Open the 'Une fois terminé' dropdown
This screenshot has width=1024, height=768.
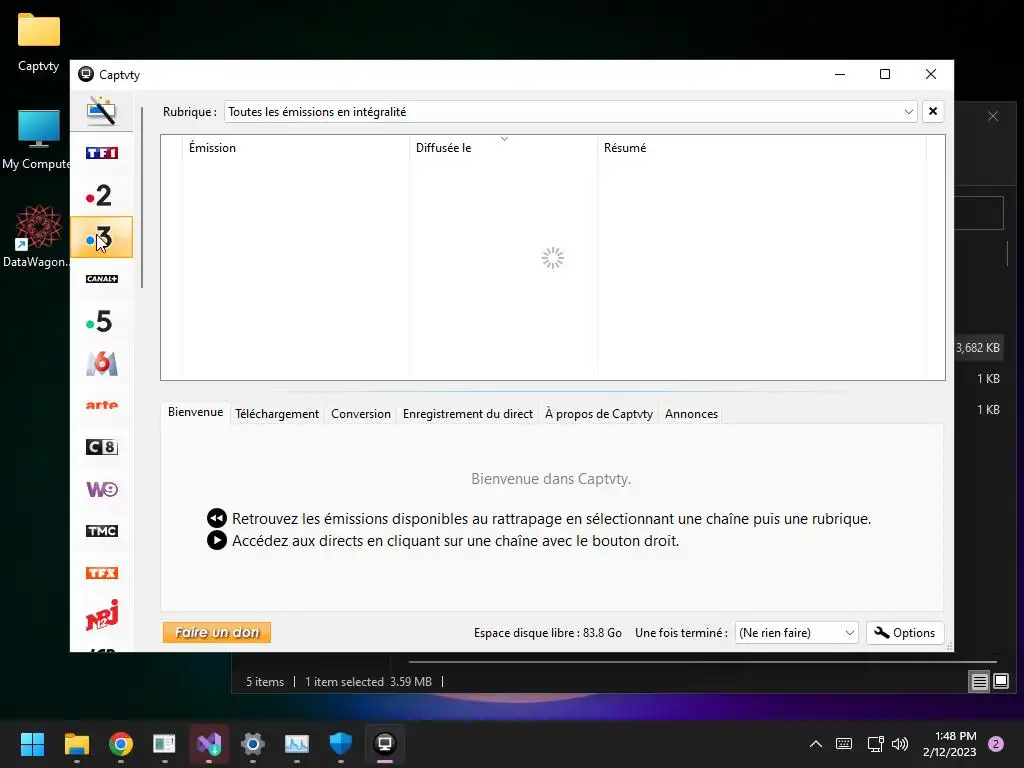tap(796, 633)
